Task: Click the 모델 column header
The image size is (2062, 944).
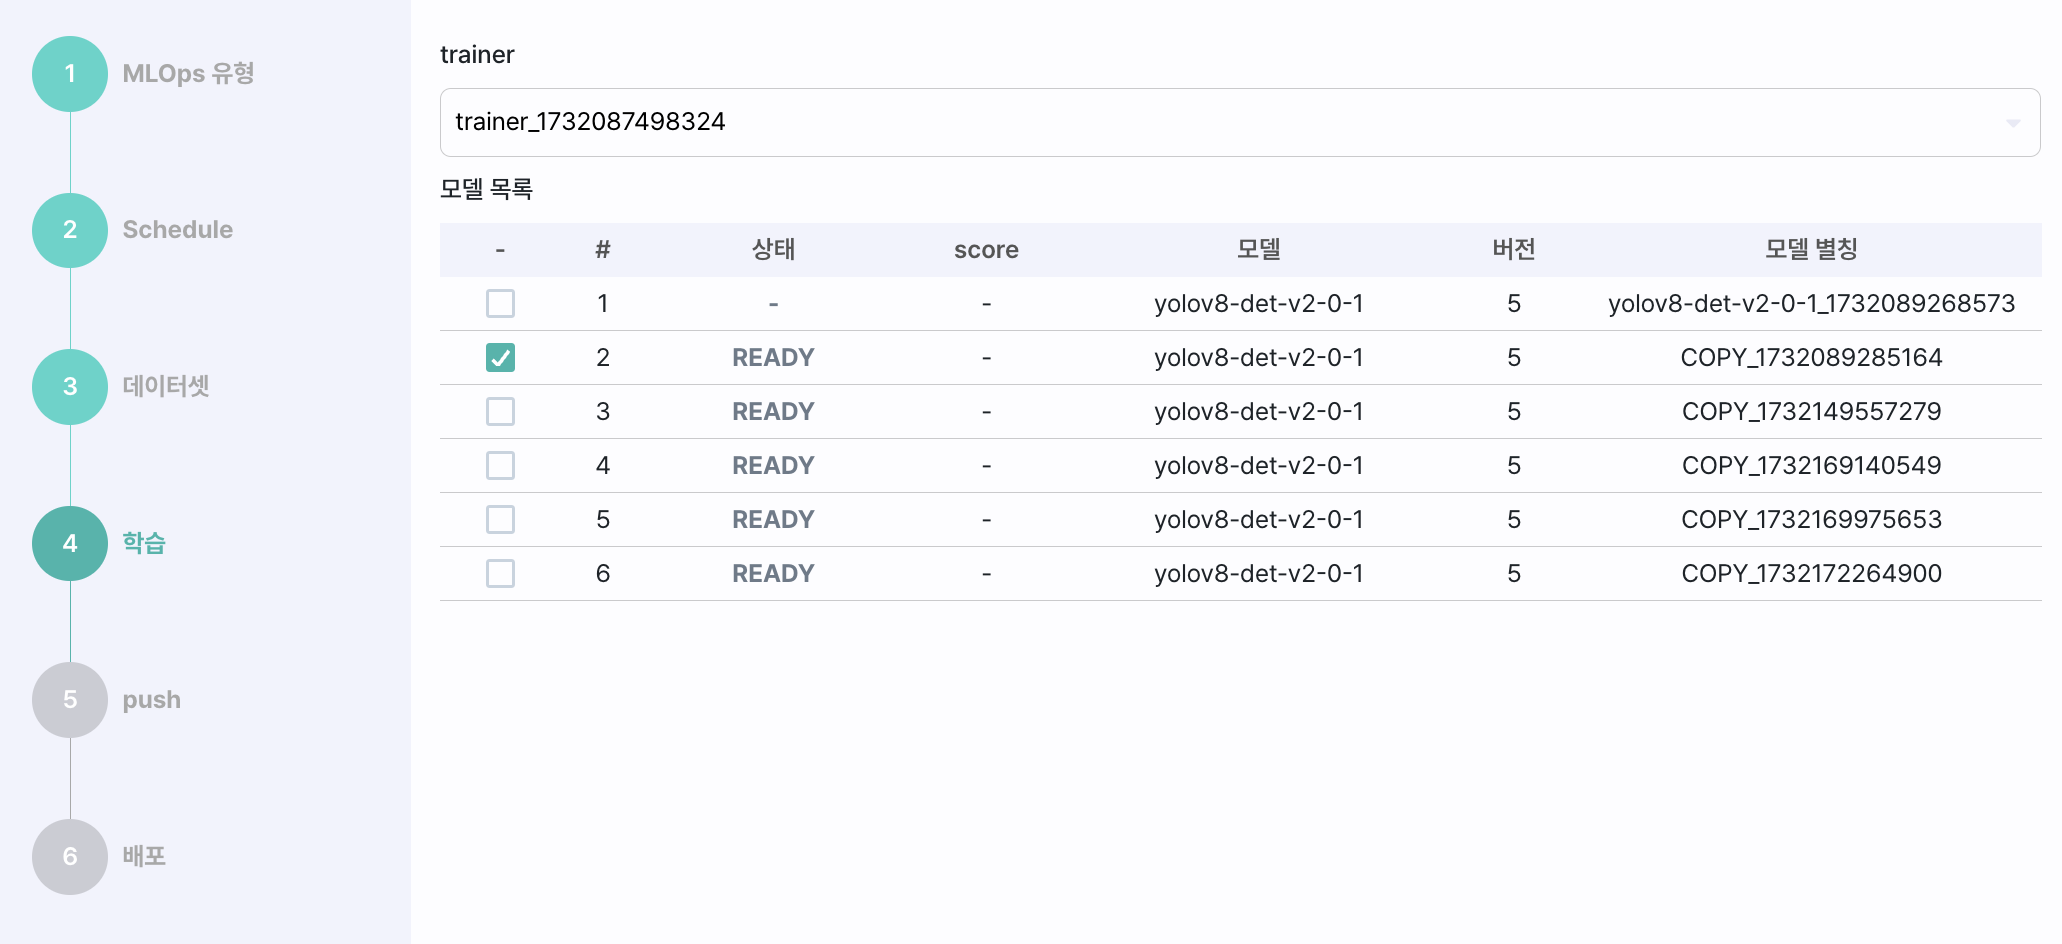Action: (x=1258, y=249)
